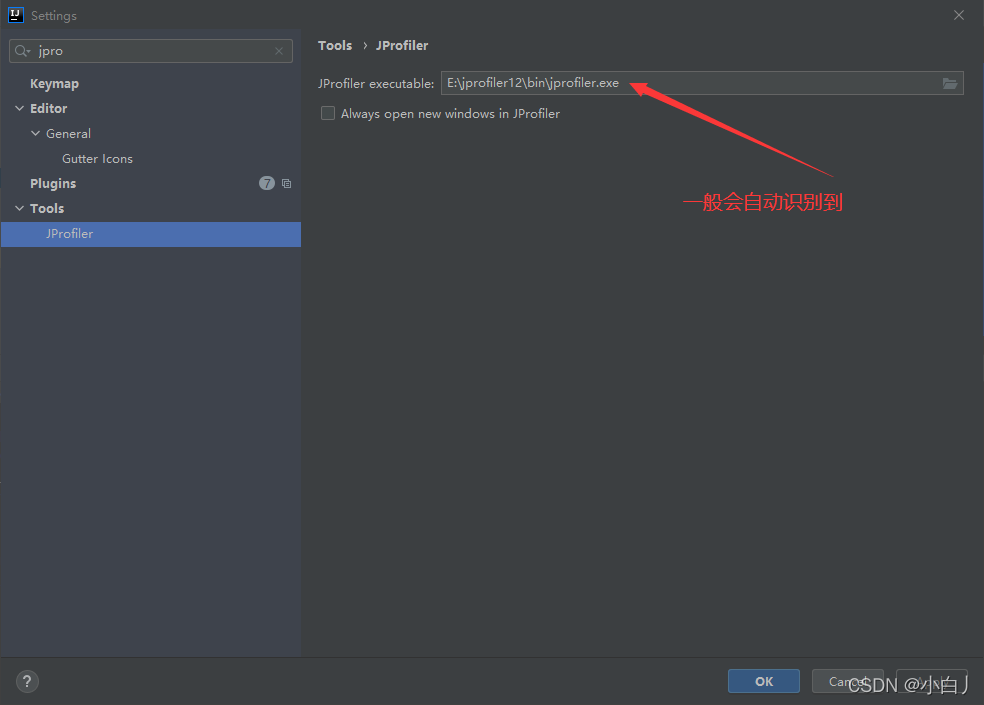The image size is (984, 705).
Task: Click the Tools breadcrumb link
Action: (335, 45)
